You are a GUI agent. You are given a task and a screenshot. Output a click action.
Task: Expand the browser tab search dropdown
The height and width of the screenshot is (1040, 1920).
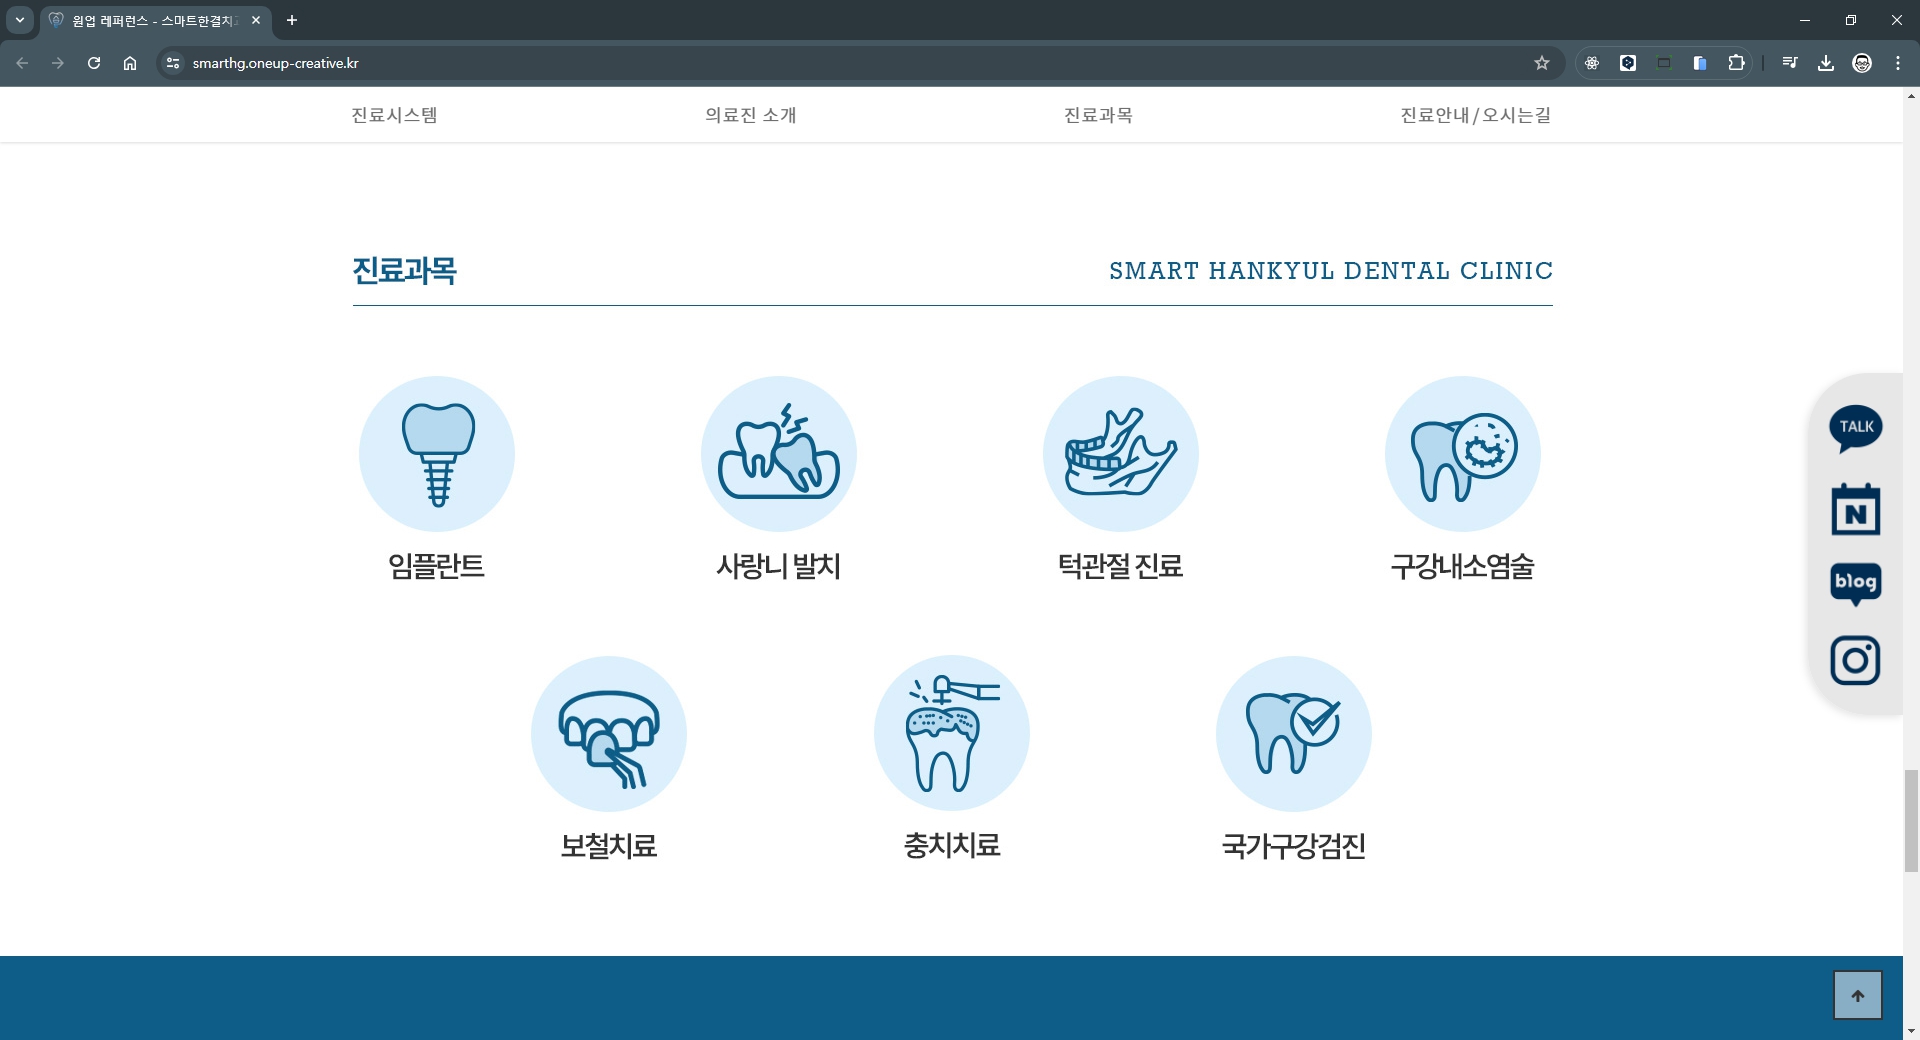tap(20, 20)
